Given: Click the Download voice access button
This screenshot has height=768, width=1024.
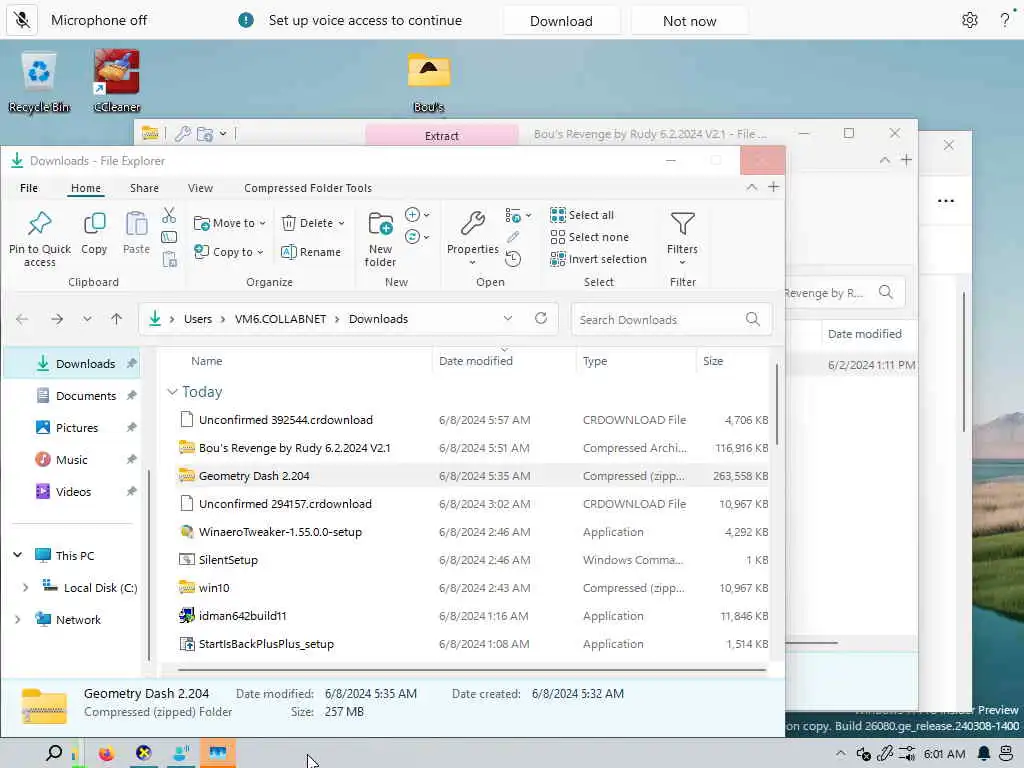Looking at the screenshot, I should (561, 21).
